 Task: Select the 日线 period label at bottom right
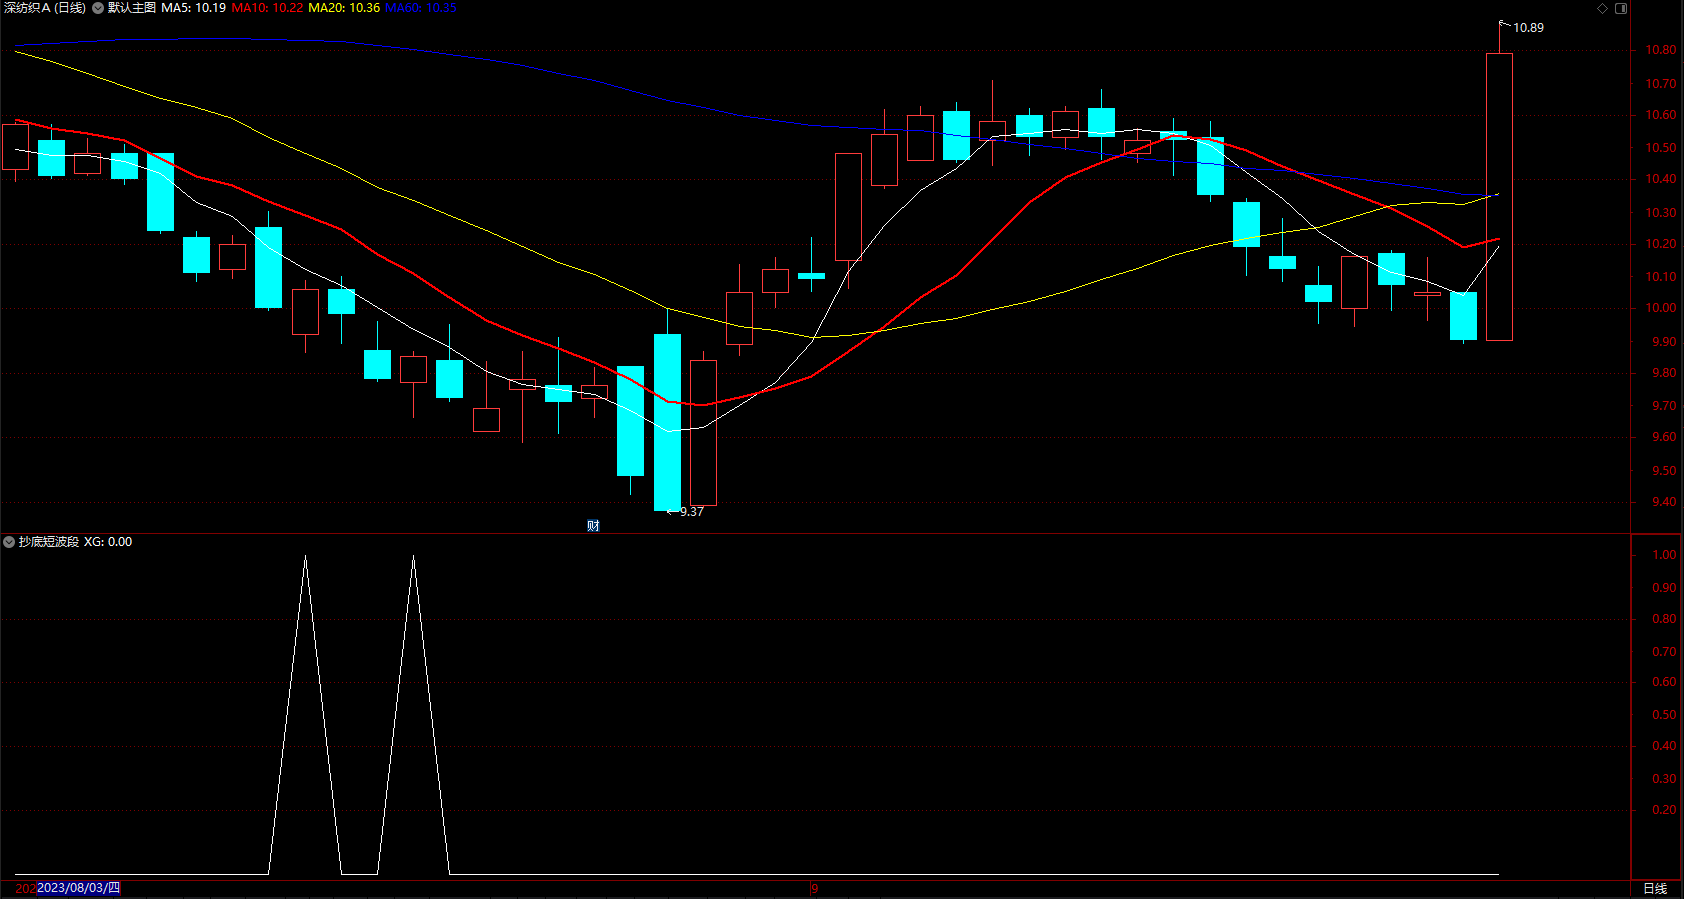(x=1655, y=889)
